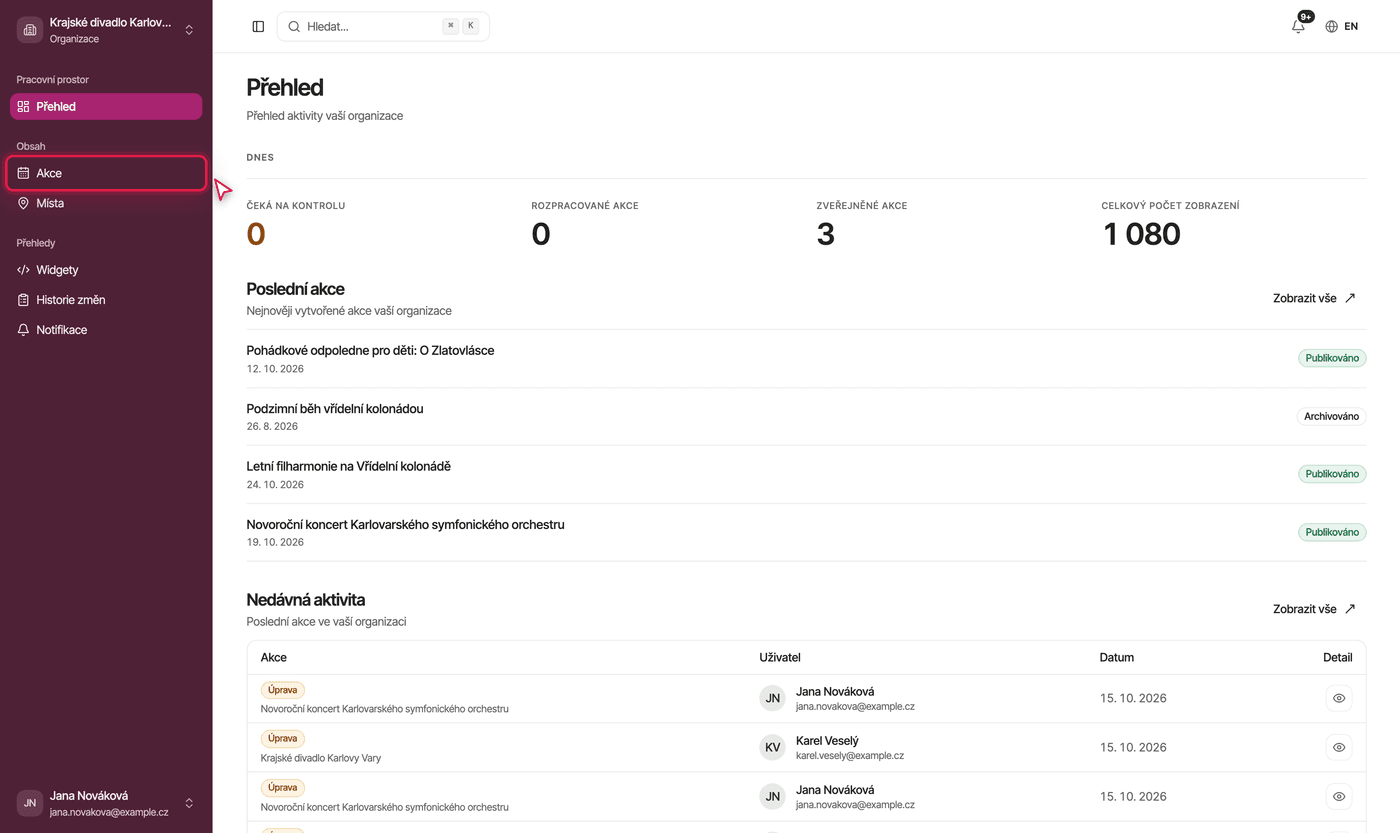1400x833 pixels.
Task: Expand the organization switcher chevron
Action: (189, 30)
